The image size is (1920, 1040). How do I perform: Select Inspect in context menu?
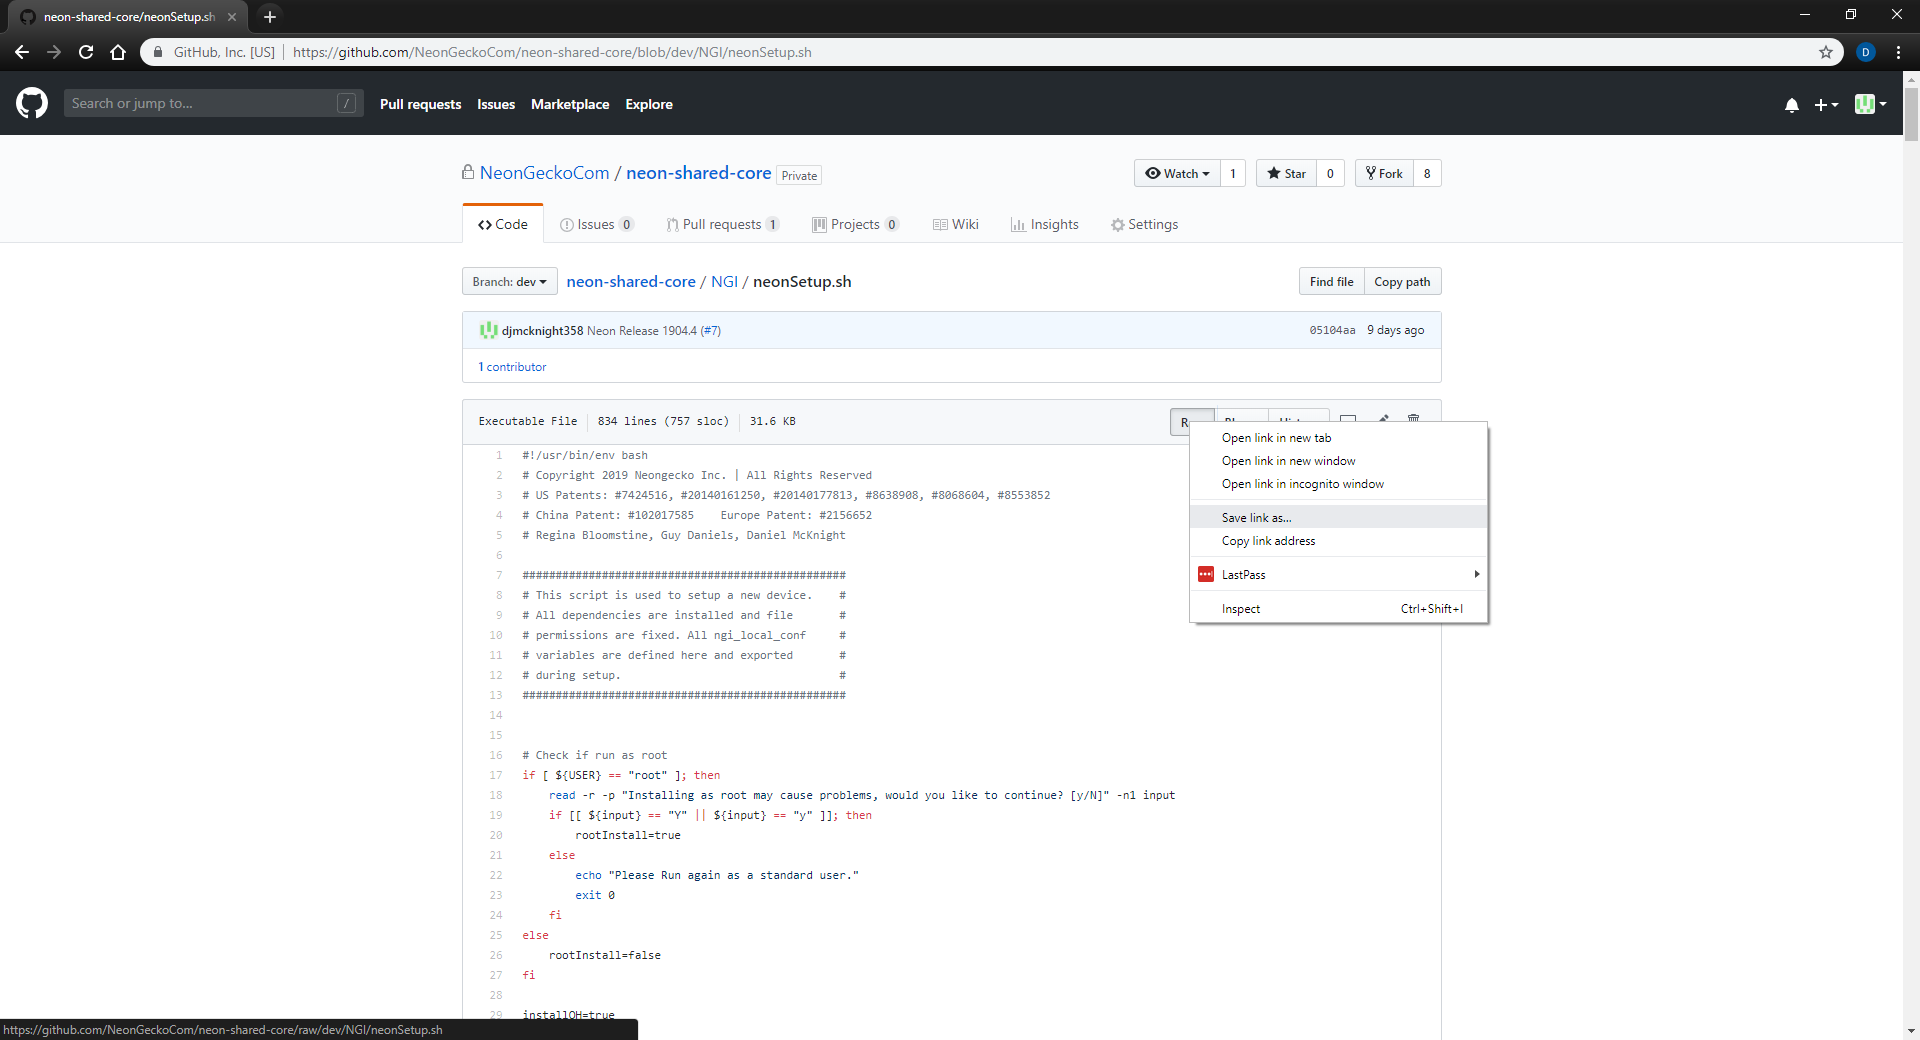coord(1338,609)
